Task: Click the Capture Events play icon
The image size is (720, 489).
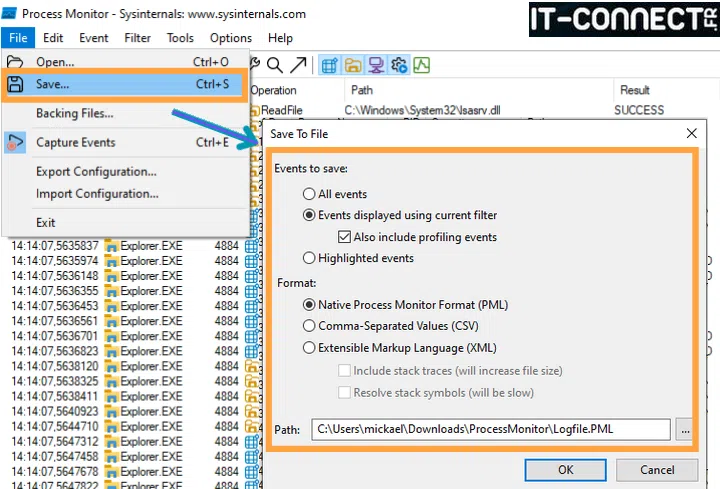Action: 15,142
